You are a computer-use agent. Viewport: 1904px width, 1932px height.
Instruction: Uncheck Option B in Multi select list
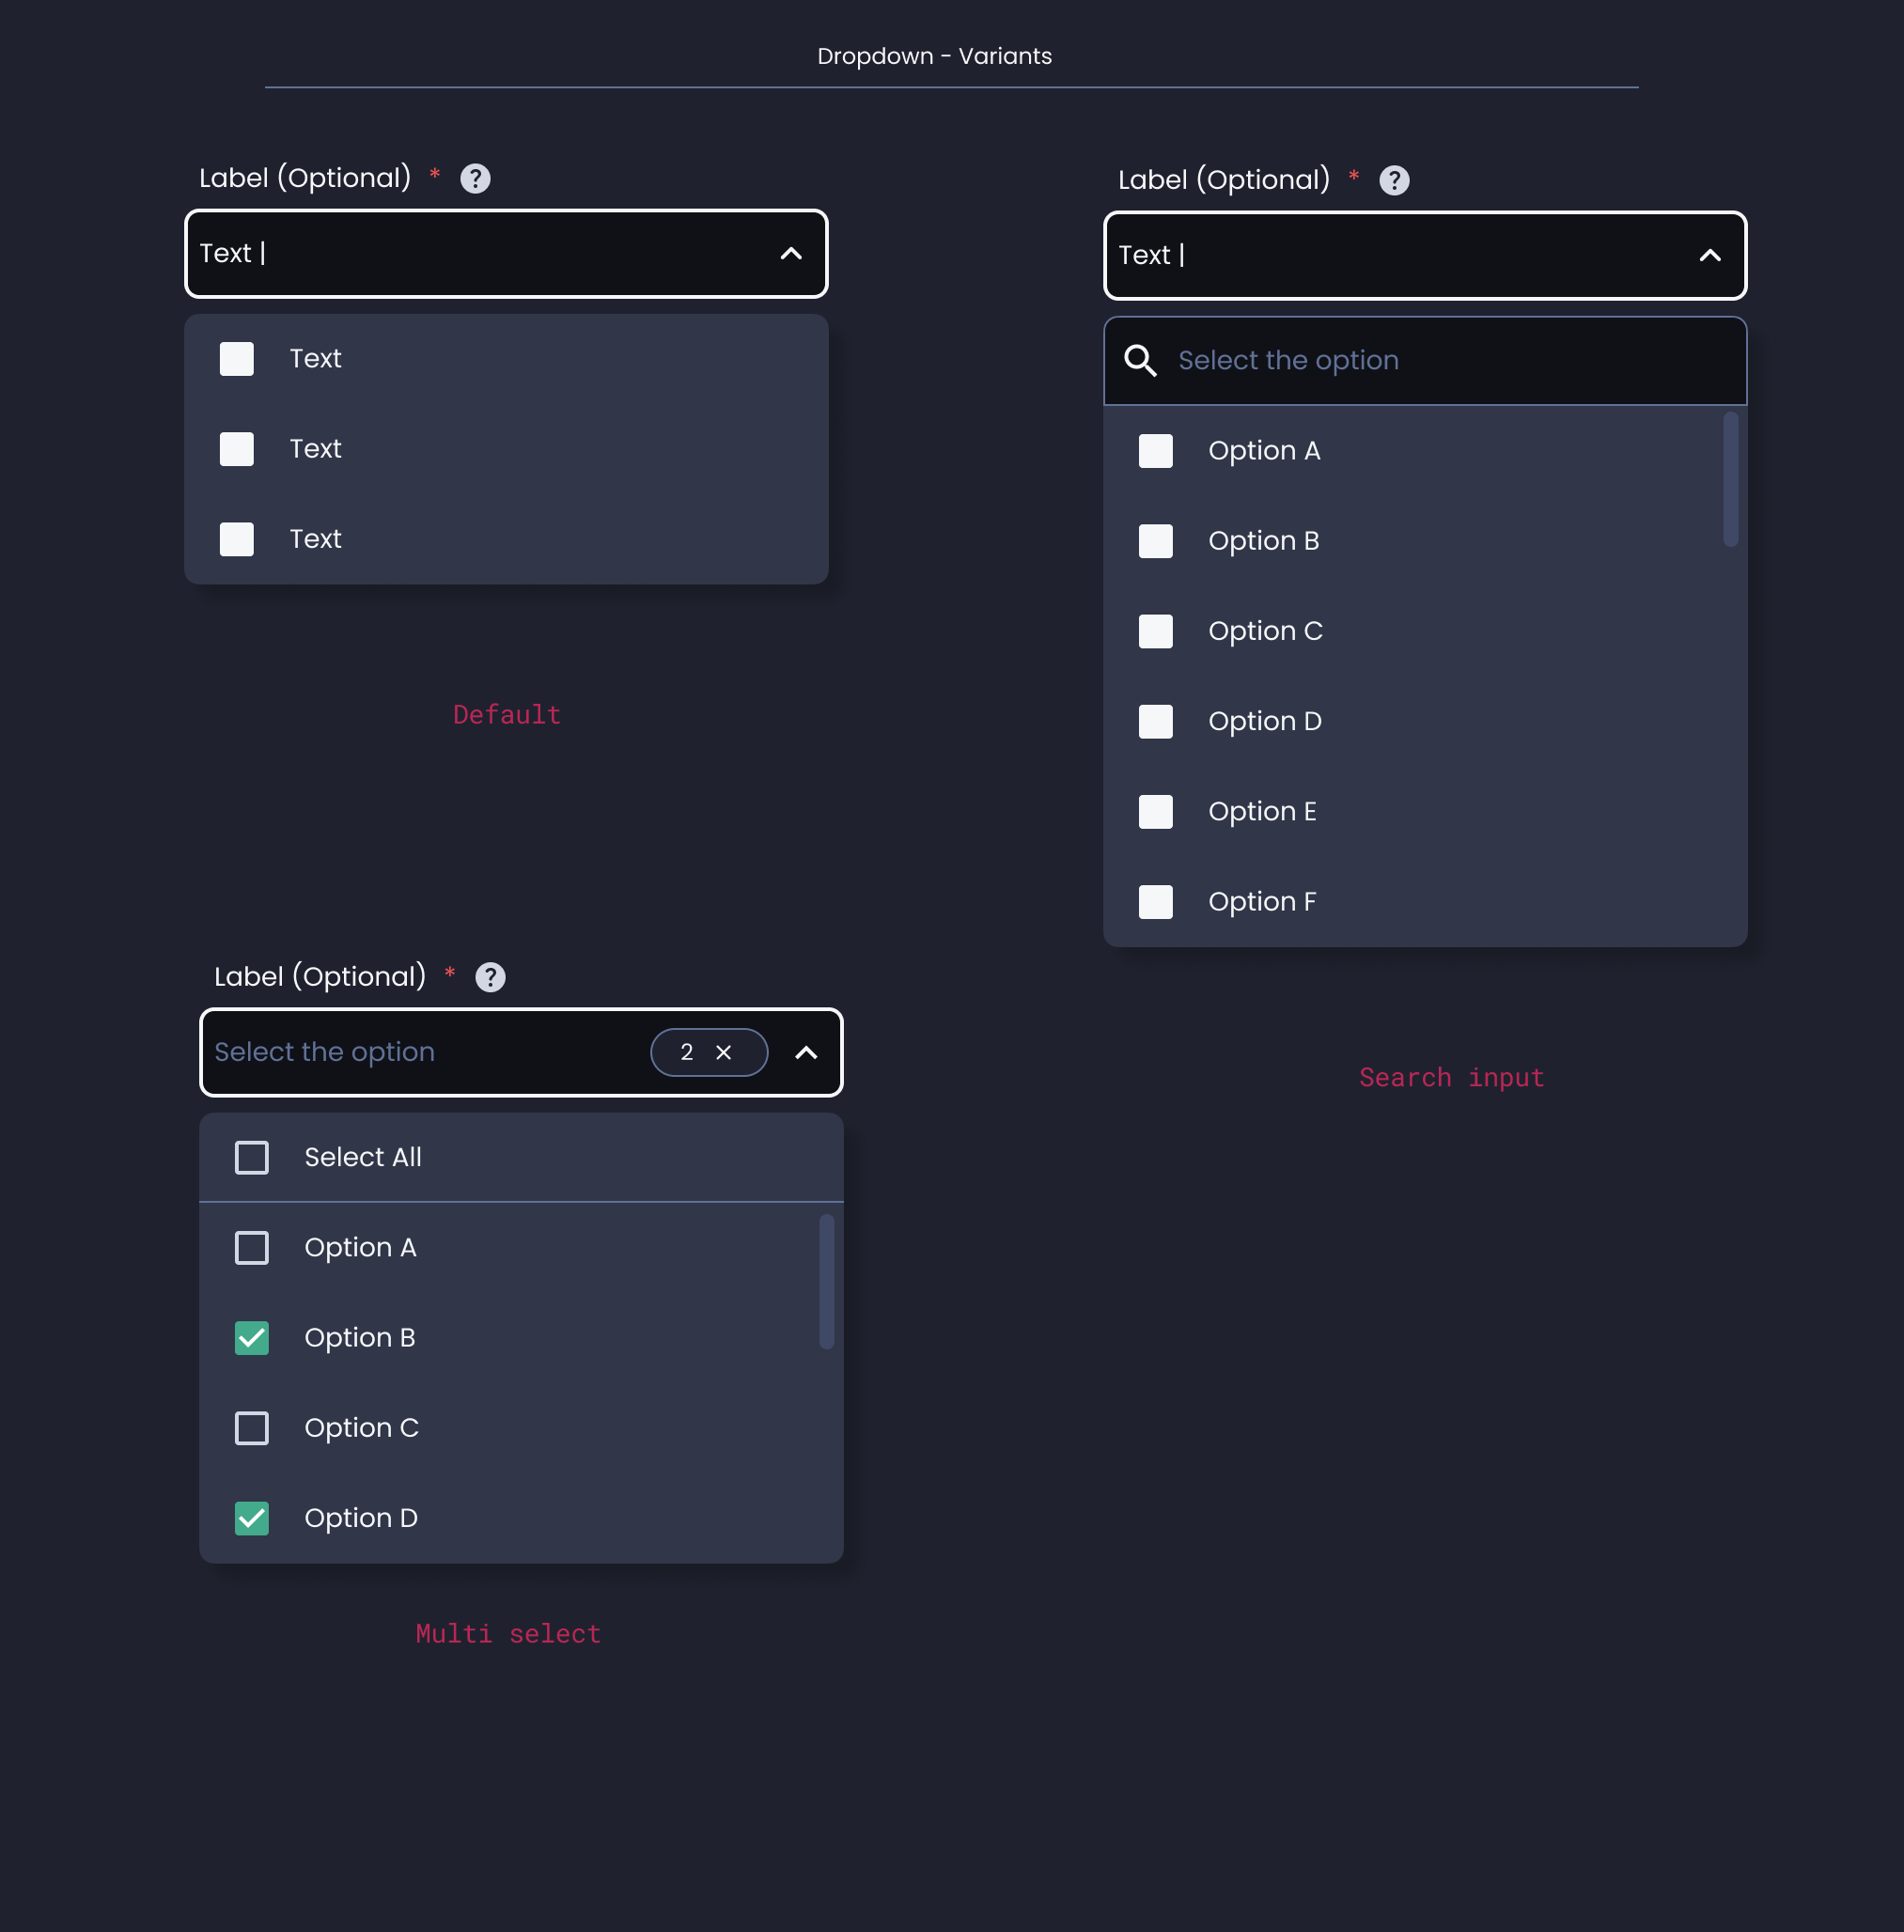click(x=252, y=1338)
